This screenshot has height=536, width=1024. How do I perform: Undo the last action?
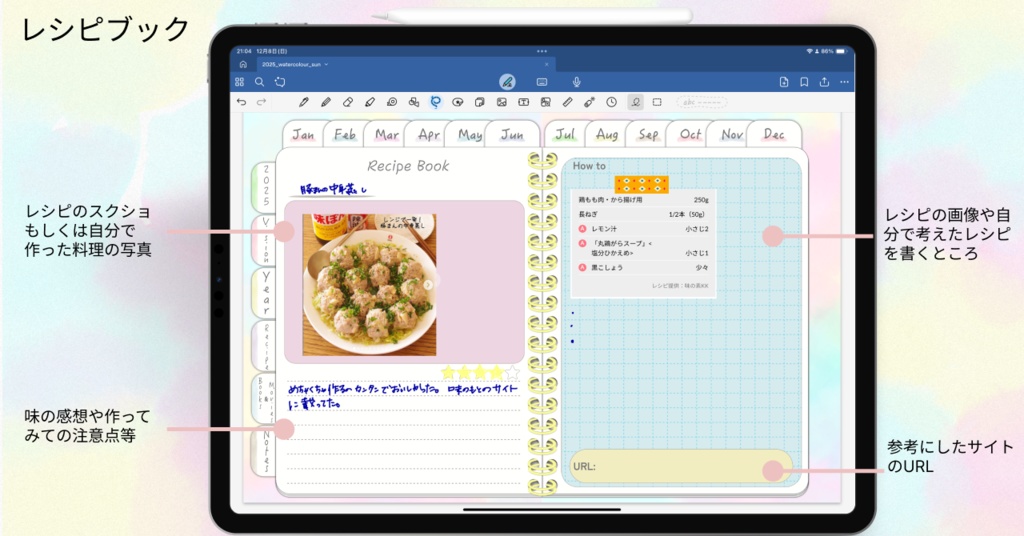242,102
